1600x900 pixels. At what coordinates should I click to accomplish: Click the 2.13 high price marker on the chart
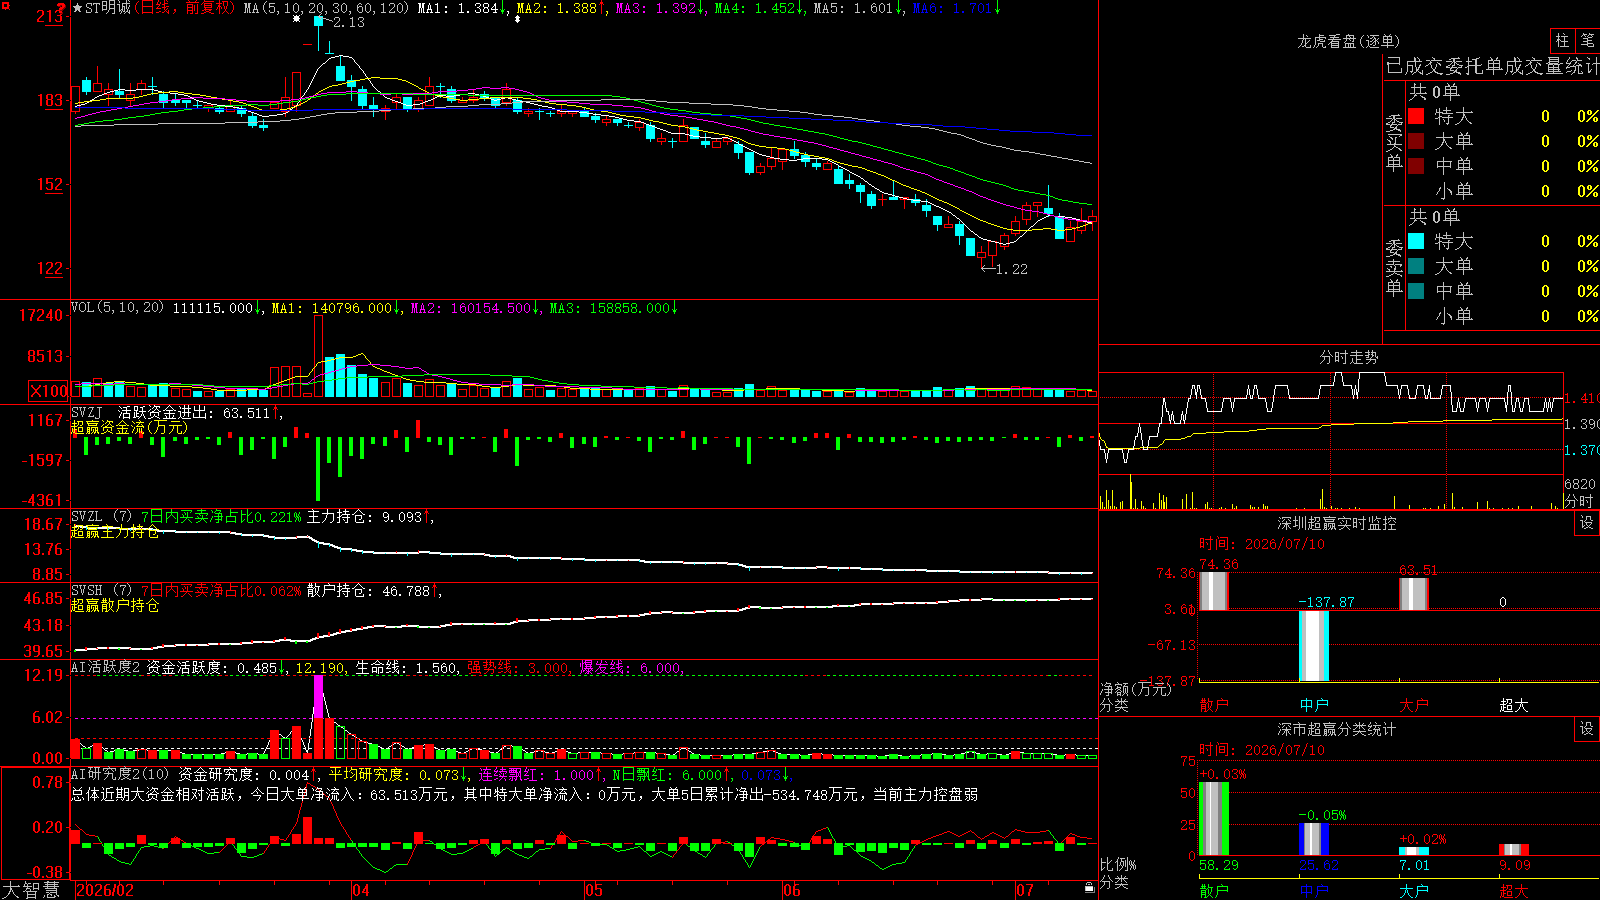point(349,22)
